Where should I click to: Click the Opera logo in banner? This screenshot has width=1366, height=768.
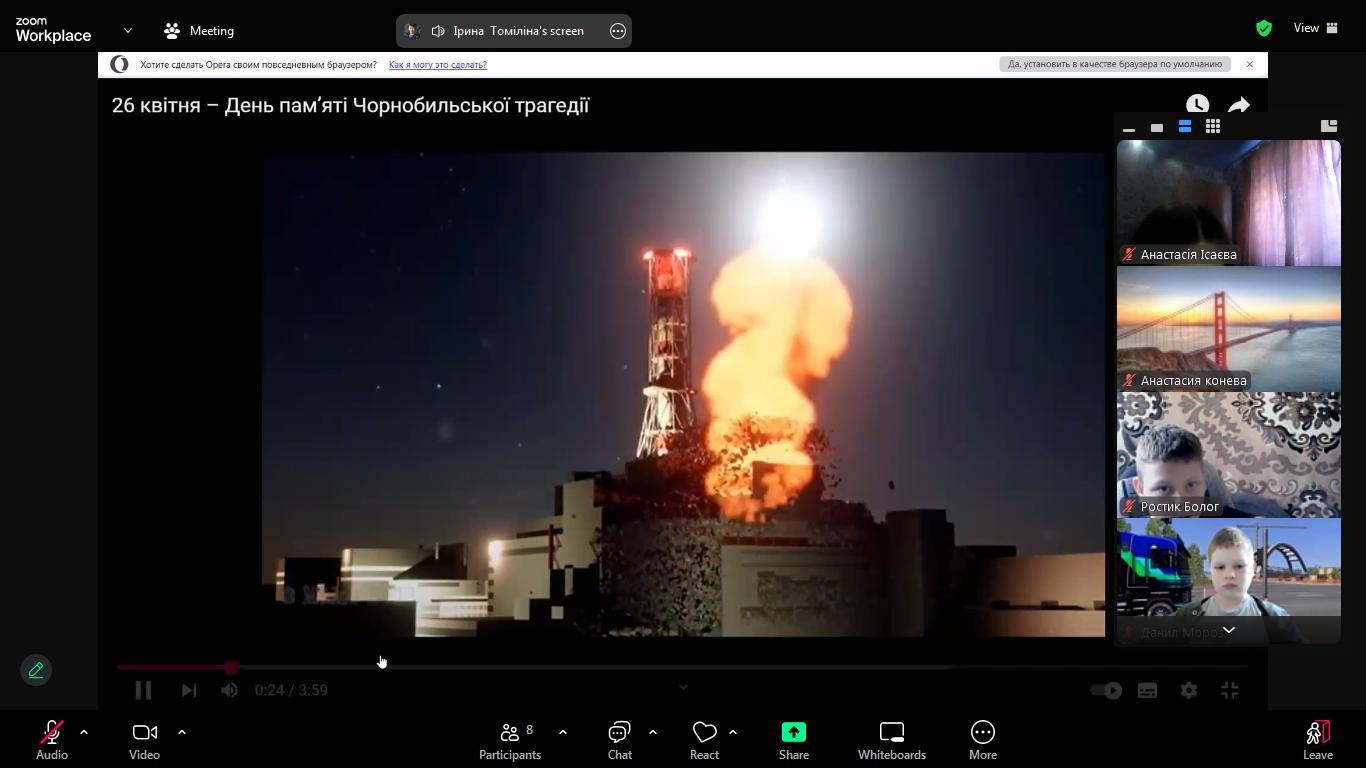[x=119, y=64]
